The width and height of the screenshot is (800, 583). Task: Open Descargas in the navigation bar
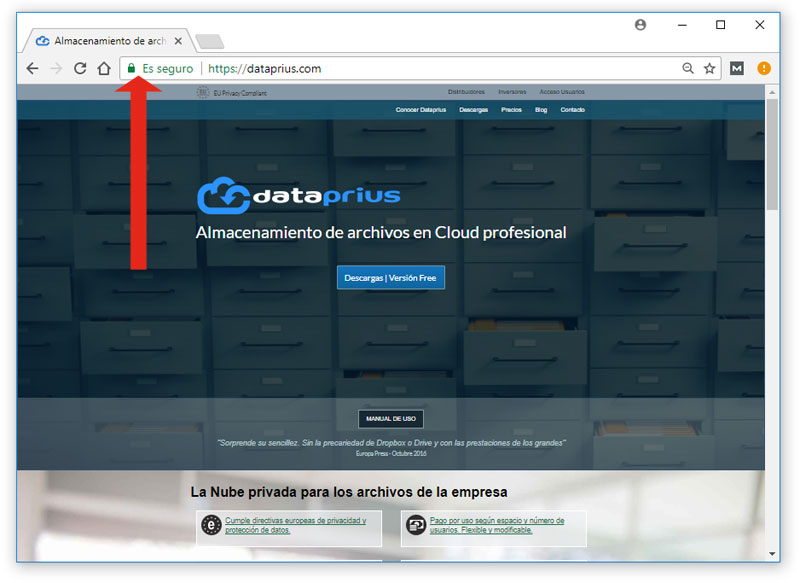click(473, 110)
